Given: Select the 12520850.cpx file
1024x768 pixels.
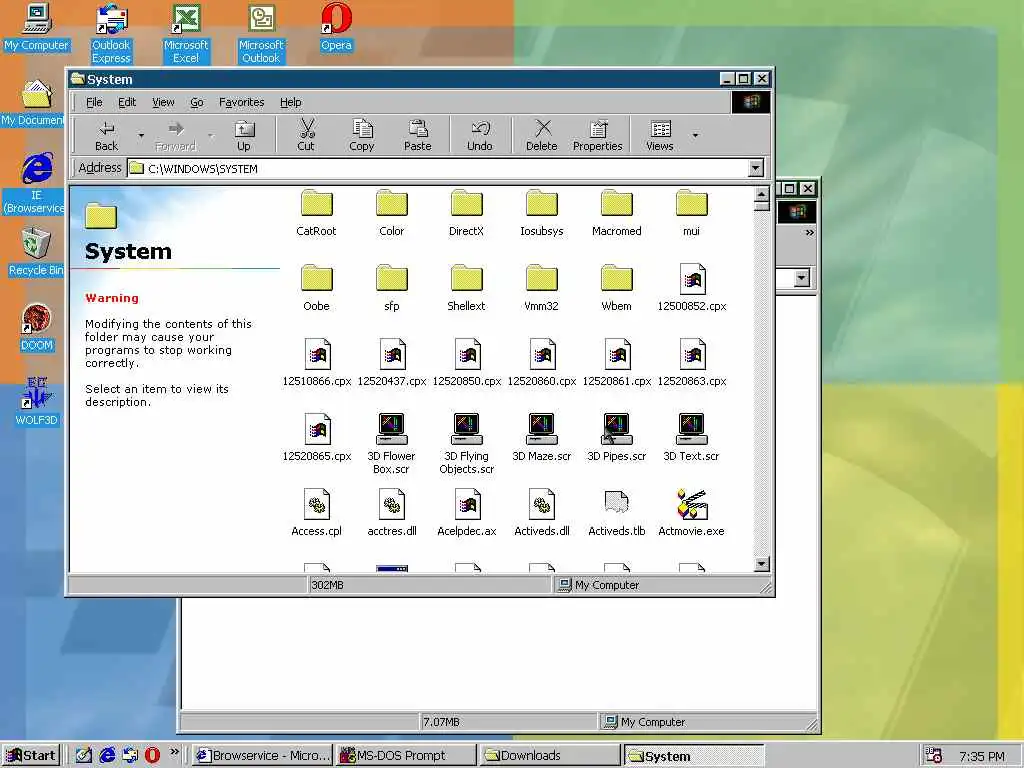Looking at the screenshot, I should click(x=467, y=363).
